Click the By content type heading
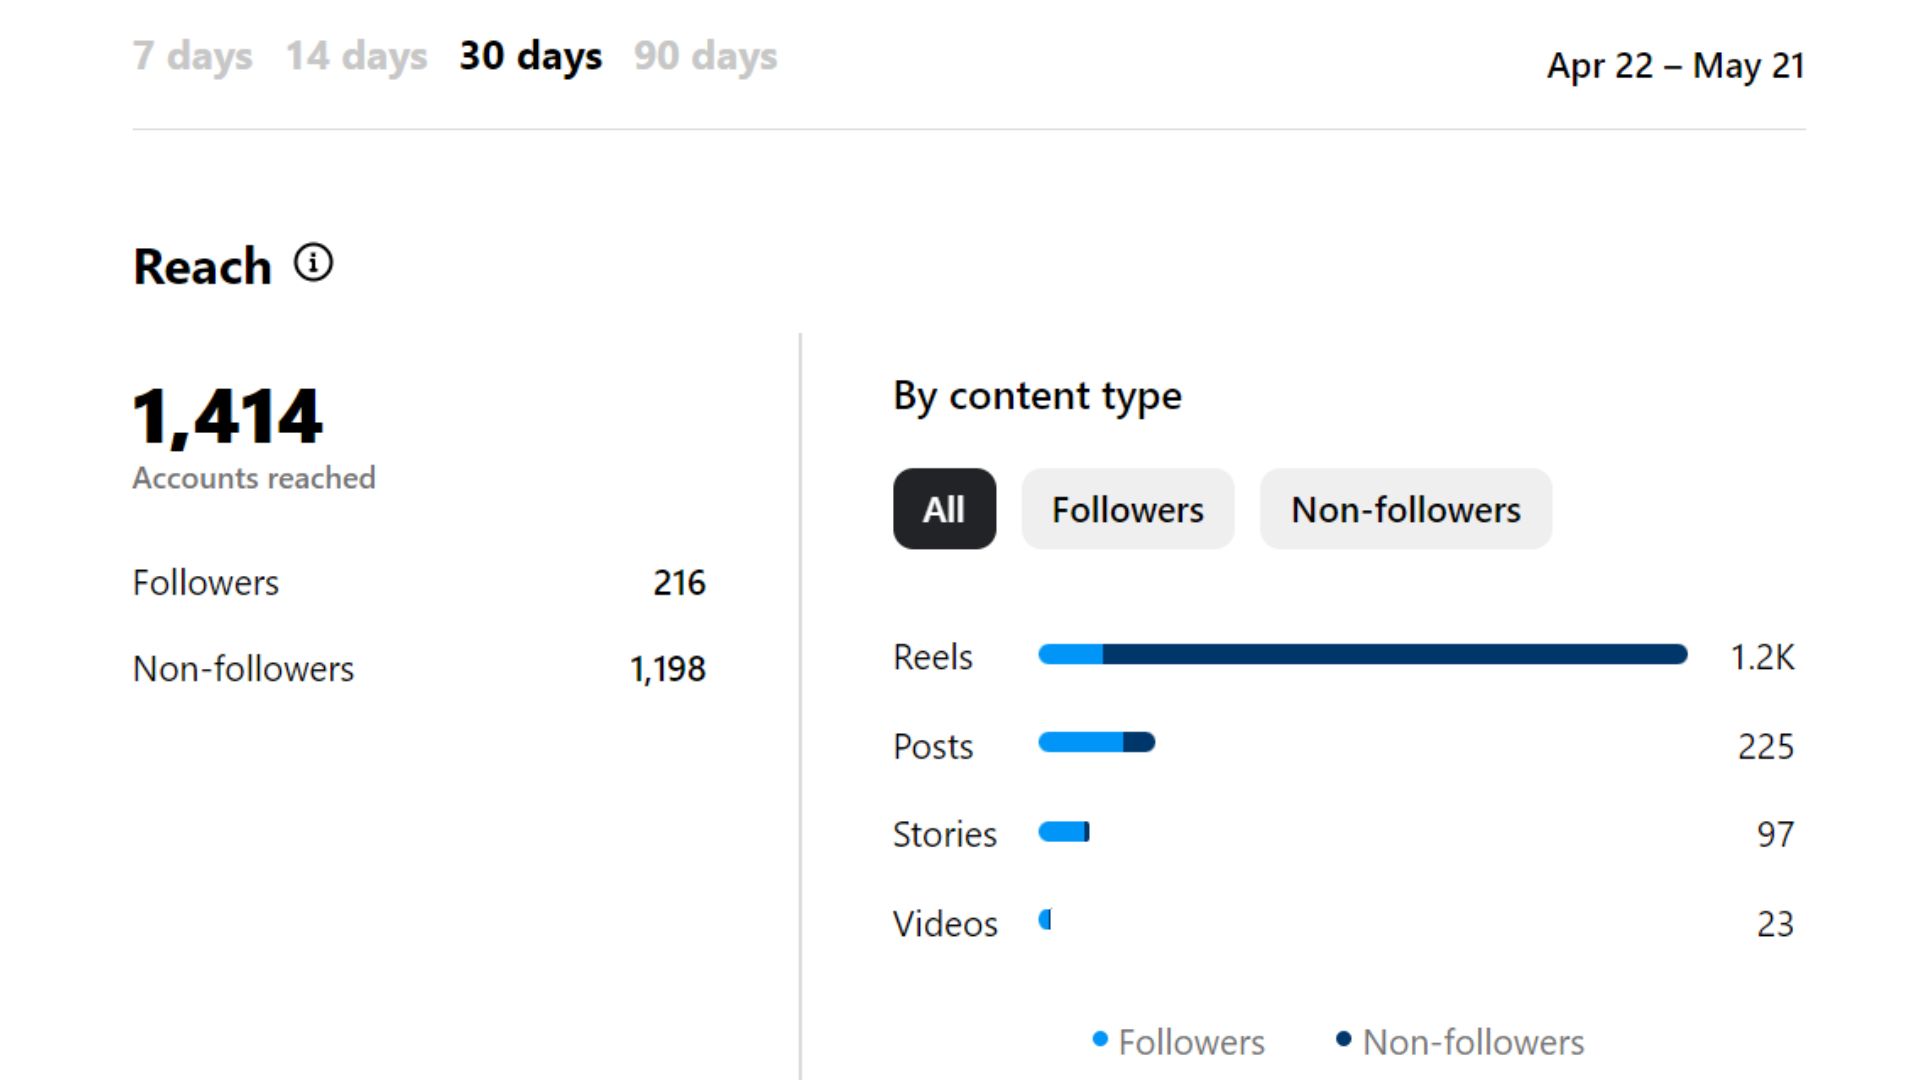The image size is (1920, 1080). [1037, 396]
